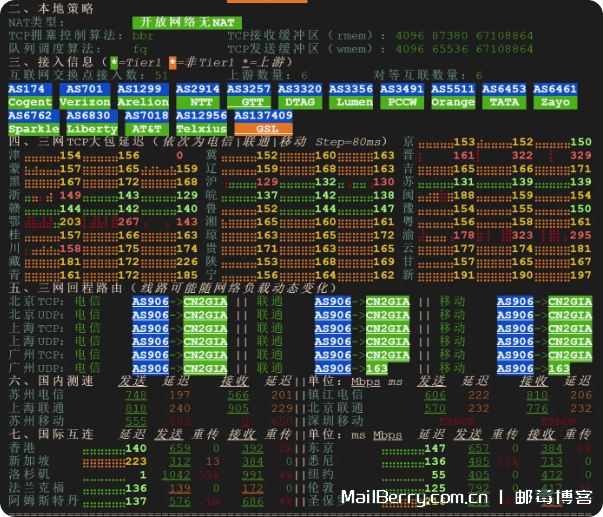The width and height of the screenshot is (603, 517).
Task: Click the AS3491 PCCW badge
Action: click(x=402, y=96)
